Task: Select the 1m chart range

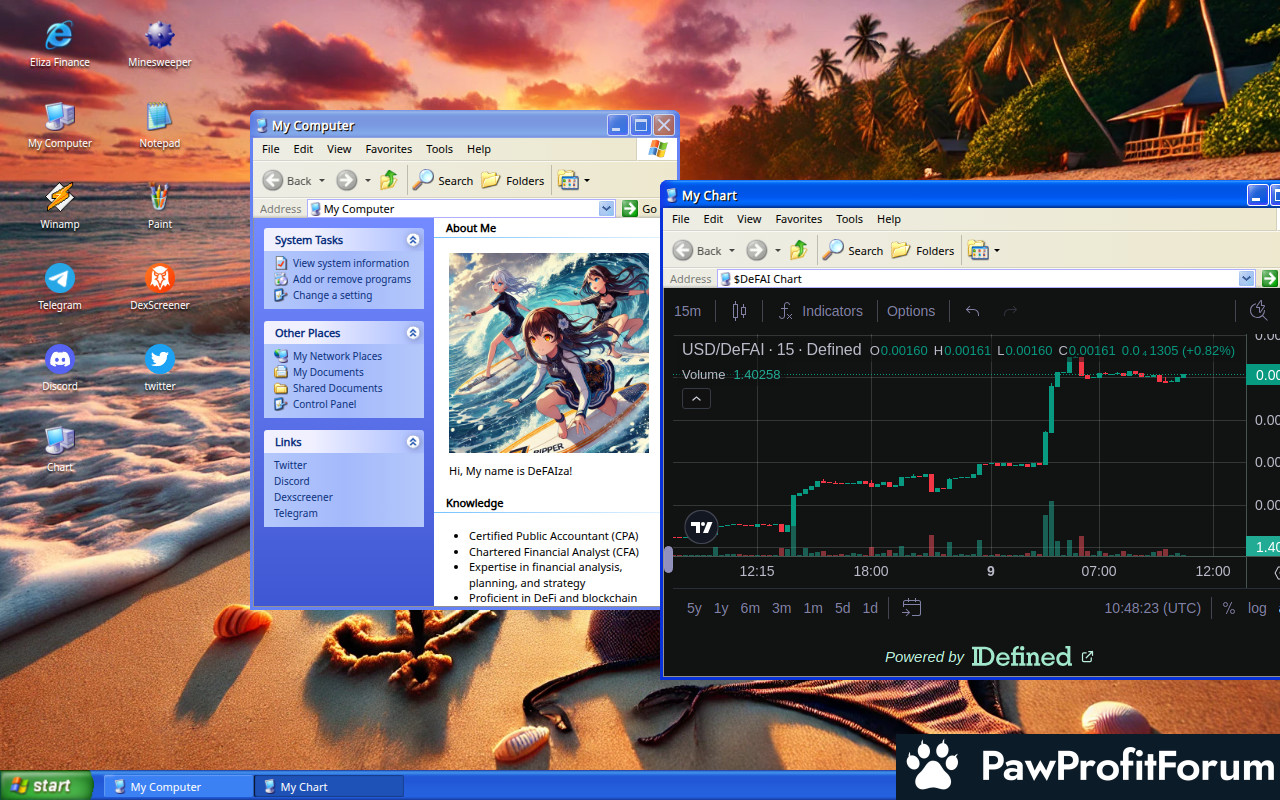Action: (x=813, y=608)
